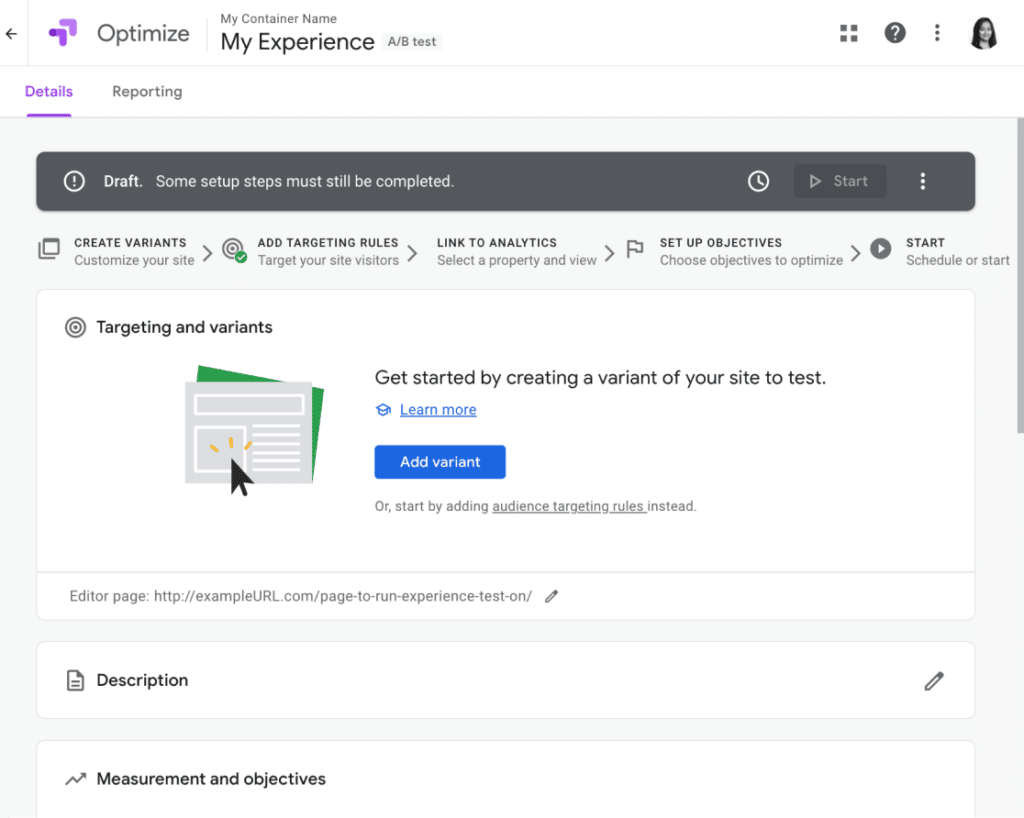The width and height of the screenshot is (1024, 818).
Task: Select the Link to Analytics step
Action: (517, 251)
